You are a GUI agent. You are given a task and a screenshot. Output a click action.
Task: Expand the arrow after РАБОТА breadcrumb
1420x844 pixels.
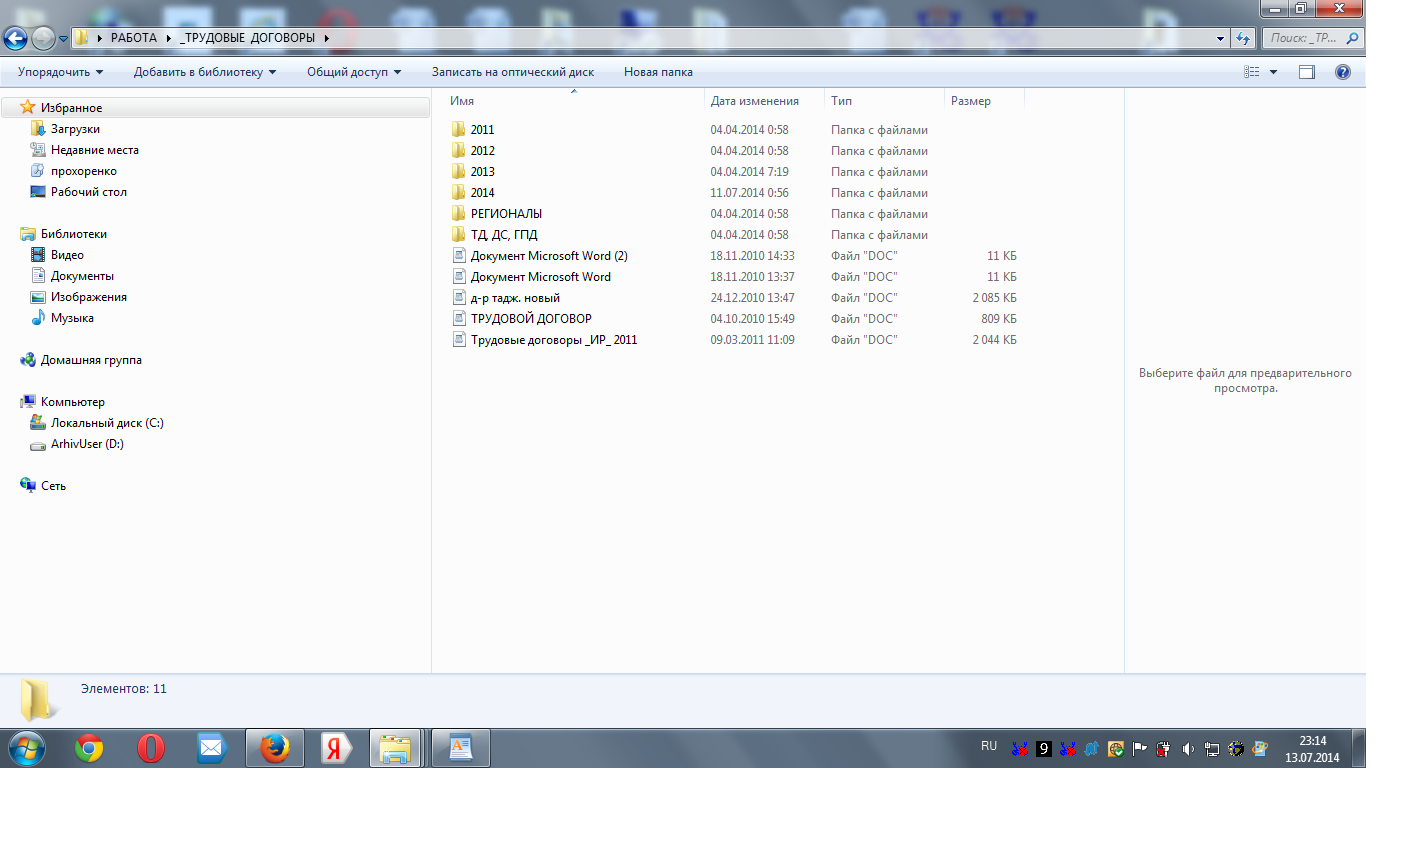click(168, 38)
